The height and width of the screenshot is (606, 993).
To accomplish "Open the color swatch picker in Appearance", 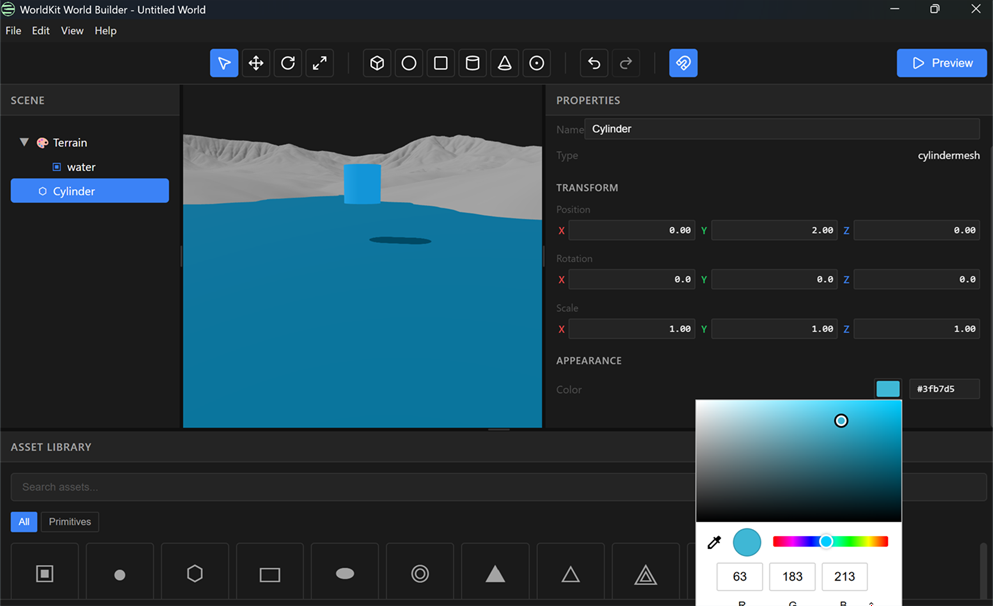I will click(x=888, y=389).
